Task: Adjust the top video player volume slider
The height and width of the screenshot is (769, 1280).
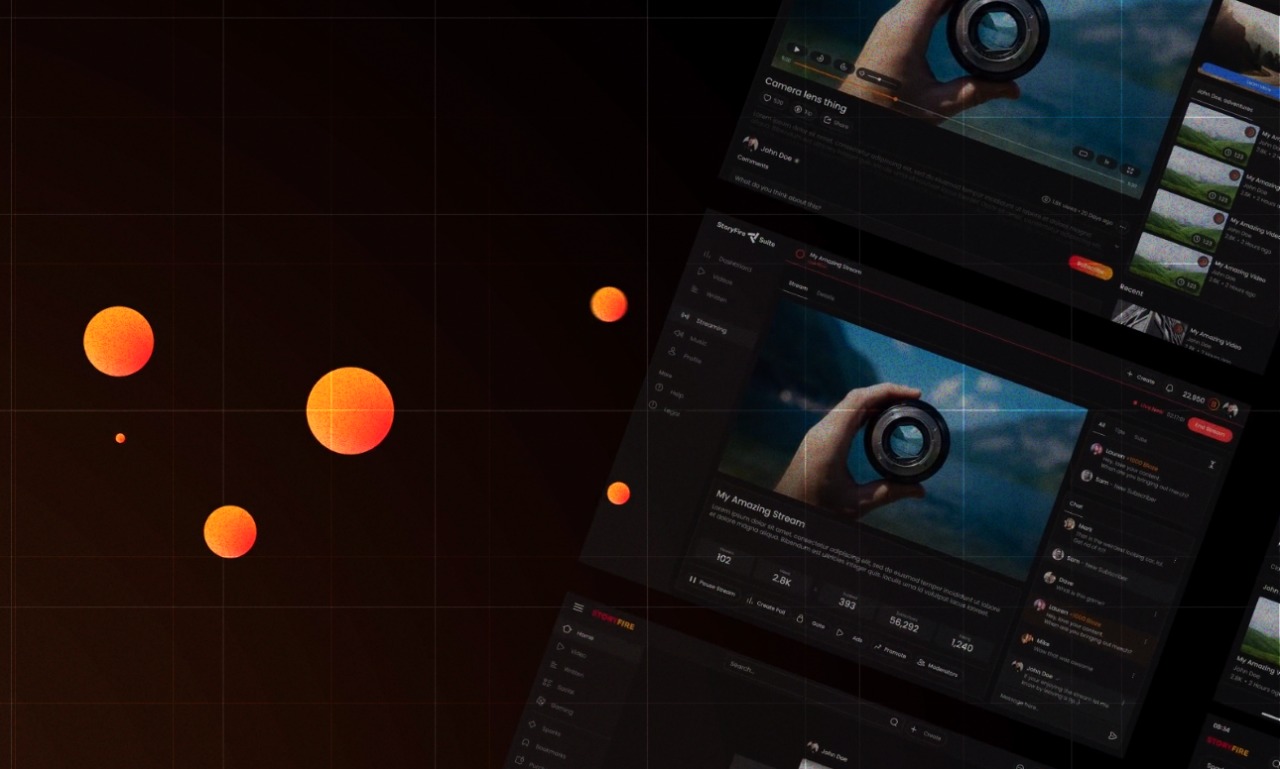Action: click(x=879, y=80)
